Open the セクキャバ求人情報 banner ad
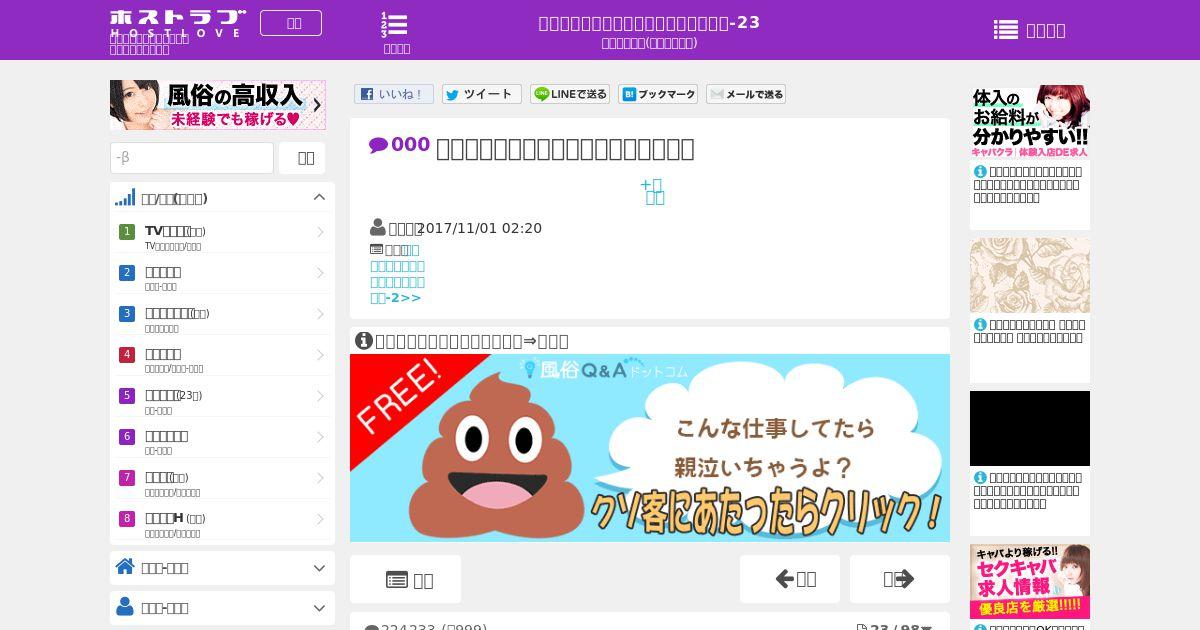This screenshot has width=1200, height=630. click(1030, 581)
